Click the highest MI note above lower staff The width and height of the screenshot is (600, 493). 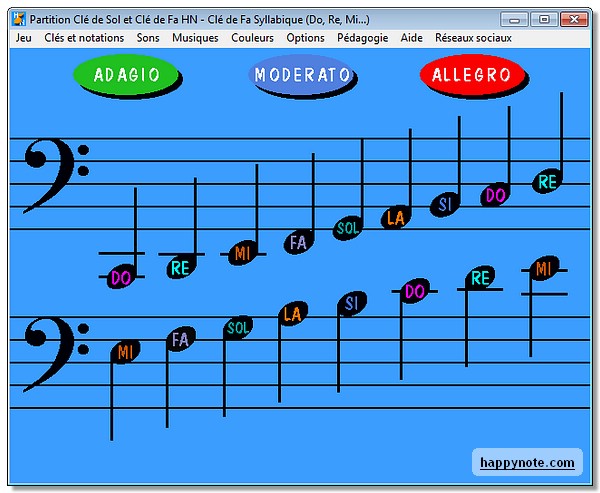coord(544,268)
